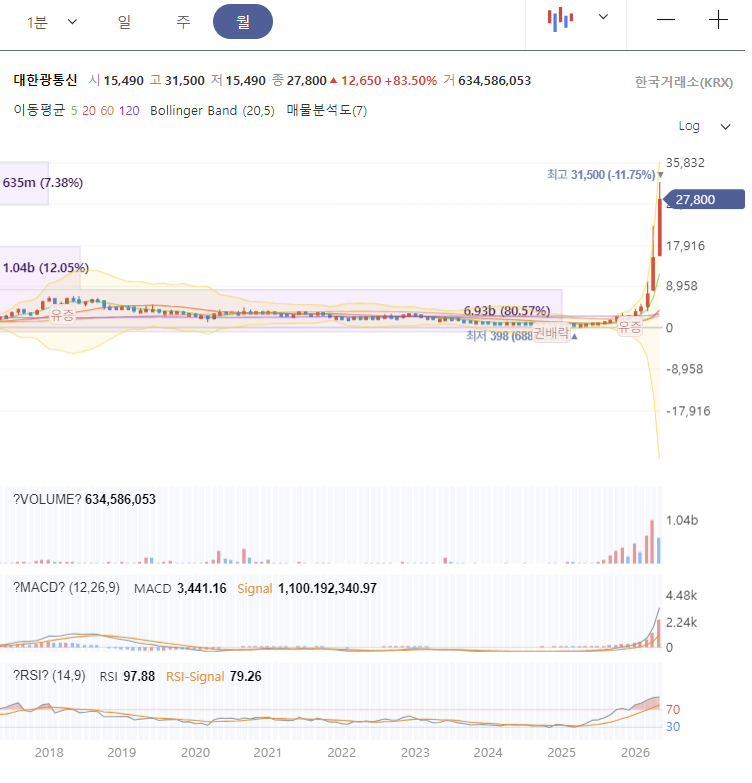The width and height of the screenshot is (752, 783).
Task: Click the 대한광통신 stock name
Action: click(45, 80)
